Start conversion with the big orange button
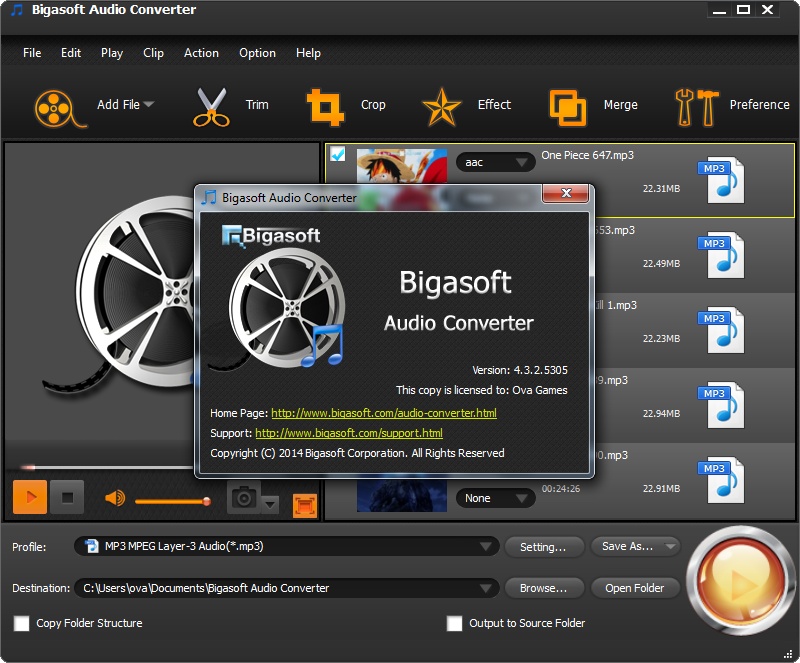Viewport: 800px width, 663px height. [740, 580]
